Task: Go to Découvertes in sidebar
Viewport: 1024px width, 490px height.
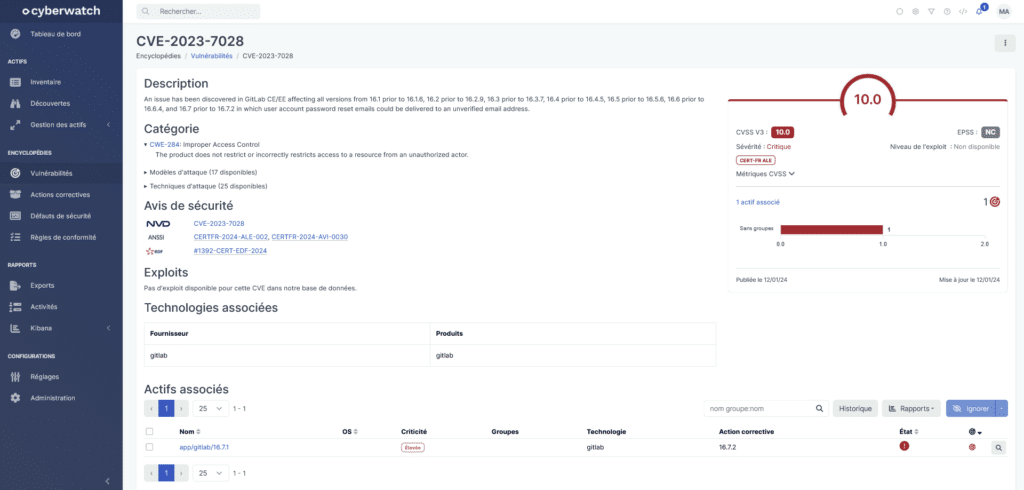Action: tap(50, 103)
